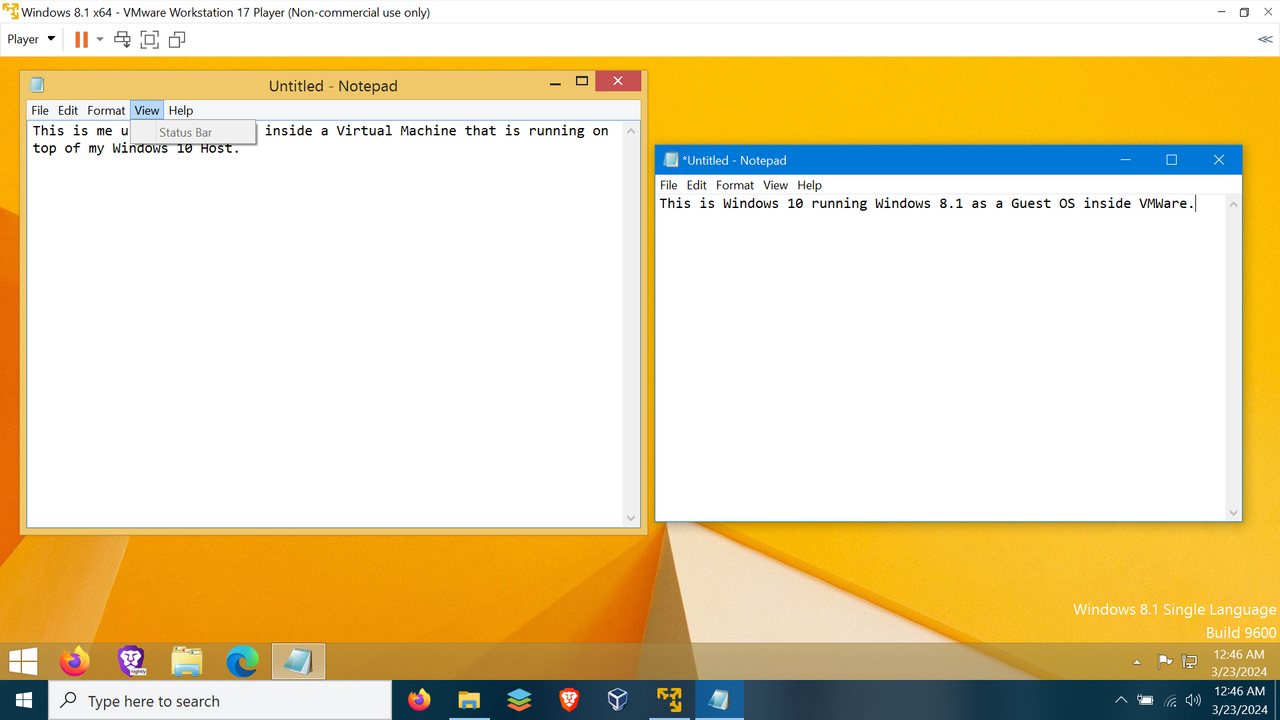The height and width of the screenshot is (720, 1280).
Task: Open Help menu in the Windows 8.1 Notepad
Action: point(181,111)
